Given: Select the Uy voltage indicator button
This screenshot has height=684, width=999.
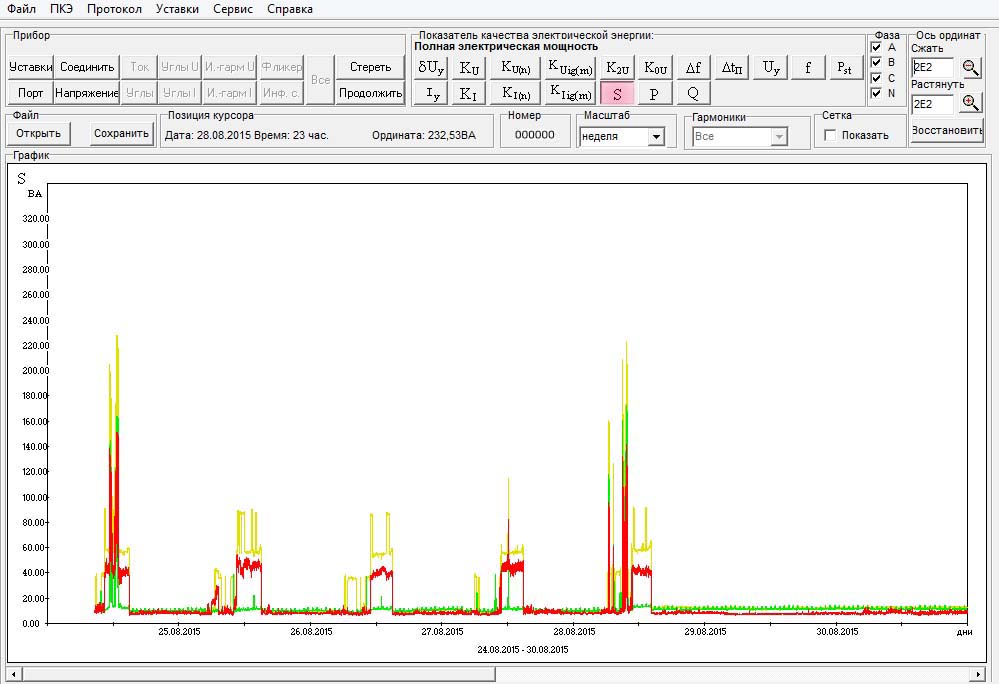Looking at the screenshot, I should click(x=770, y=68).
